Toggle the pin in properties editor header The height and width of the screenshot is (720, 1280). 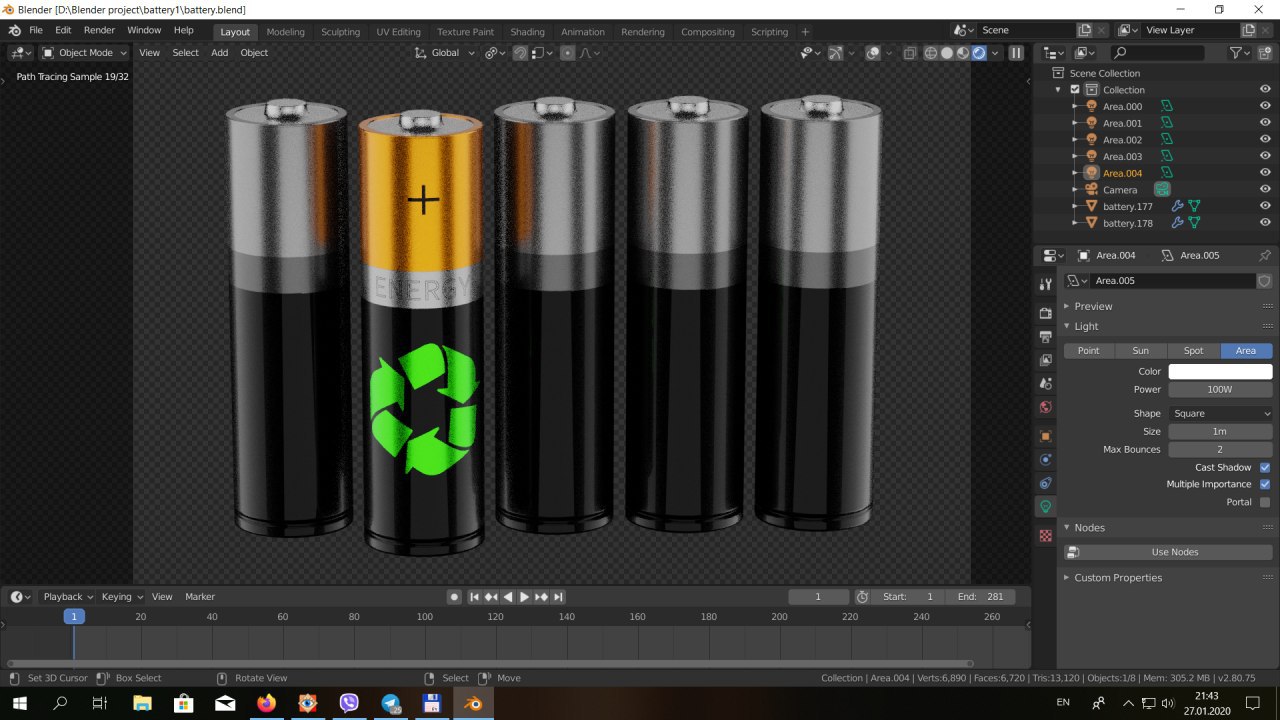[1264, 255]
